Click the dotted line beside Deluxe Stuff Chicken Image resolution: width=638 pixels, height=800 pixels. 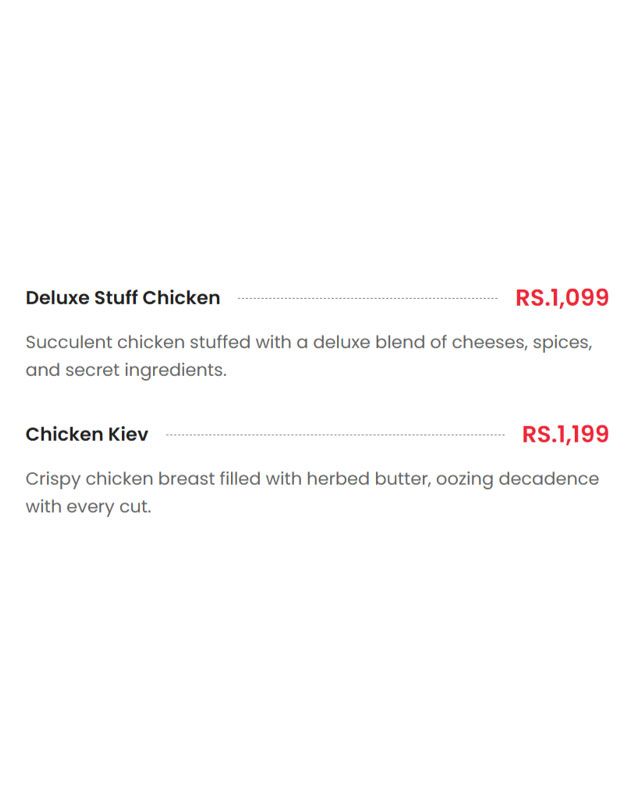[367, 298]
